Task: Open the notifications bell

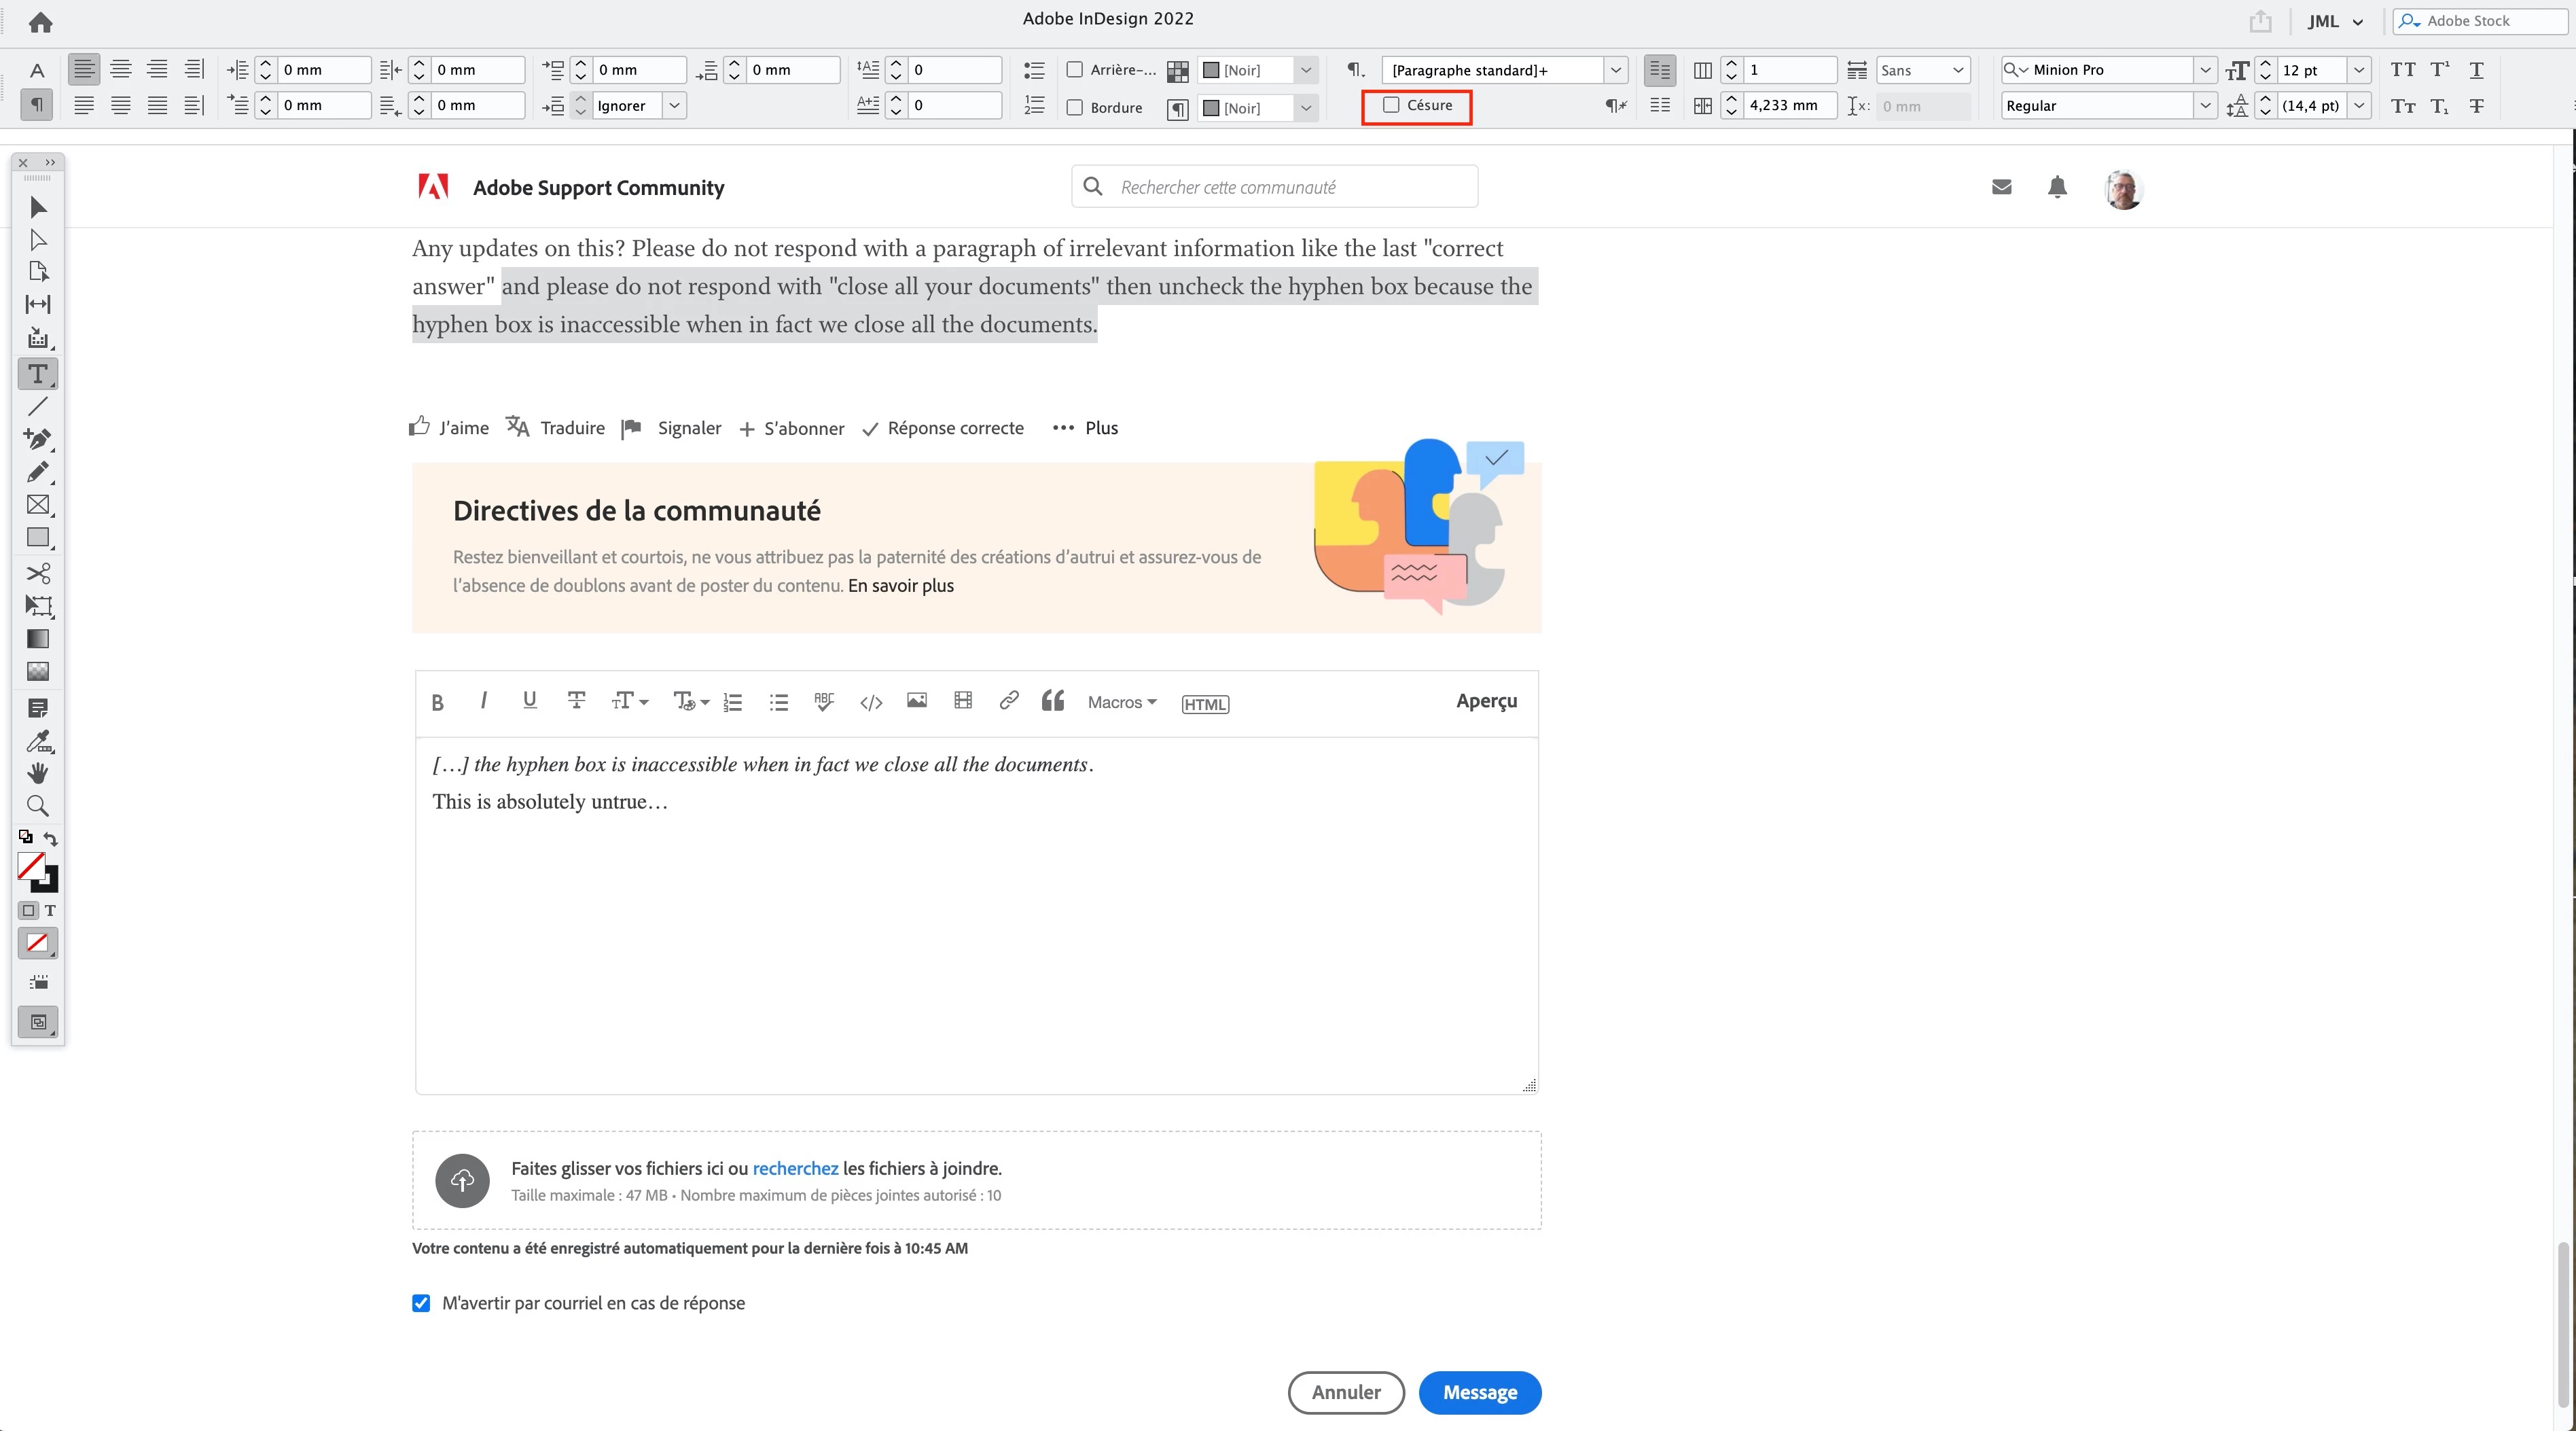Action: 2057,187
